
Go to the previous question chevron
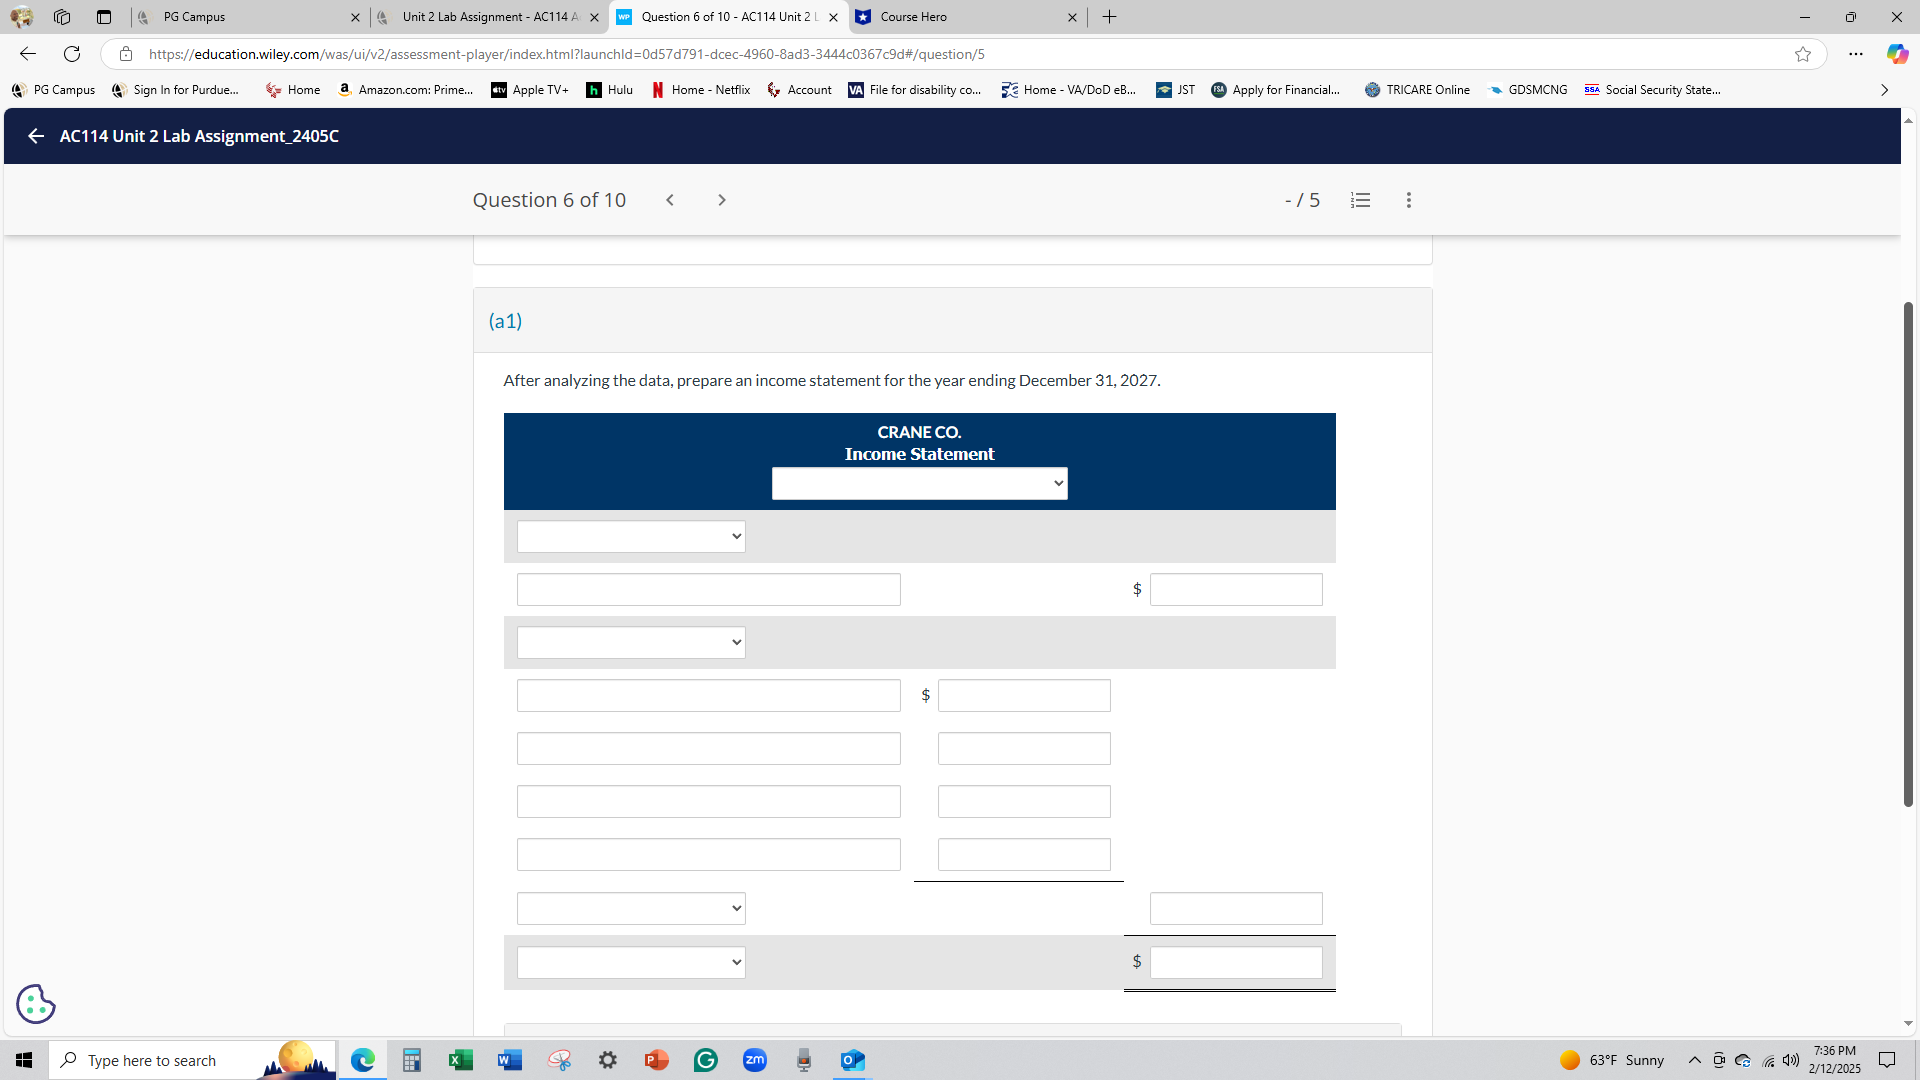(670, 200)
